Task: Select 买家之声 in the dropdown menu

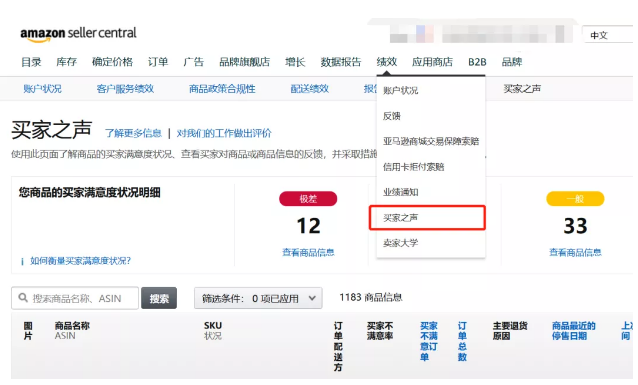Action: click(x=427, y=218)
